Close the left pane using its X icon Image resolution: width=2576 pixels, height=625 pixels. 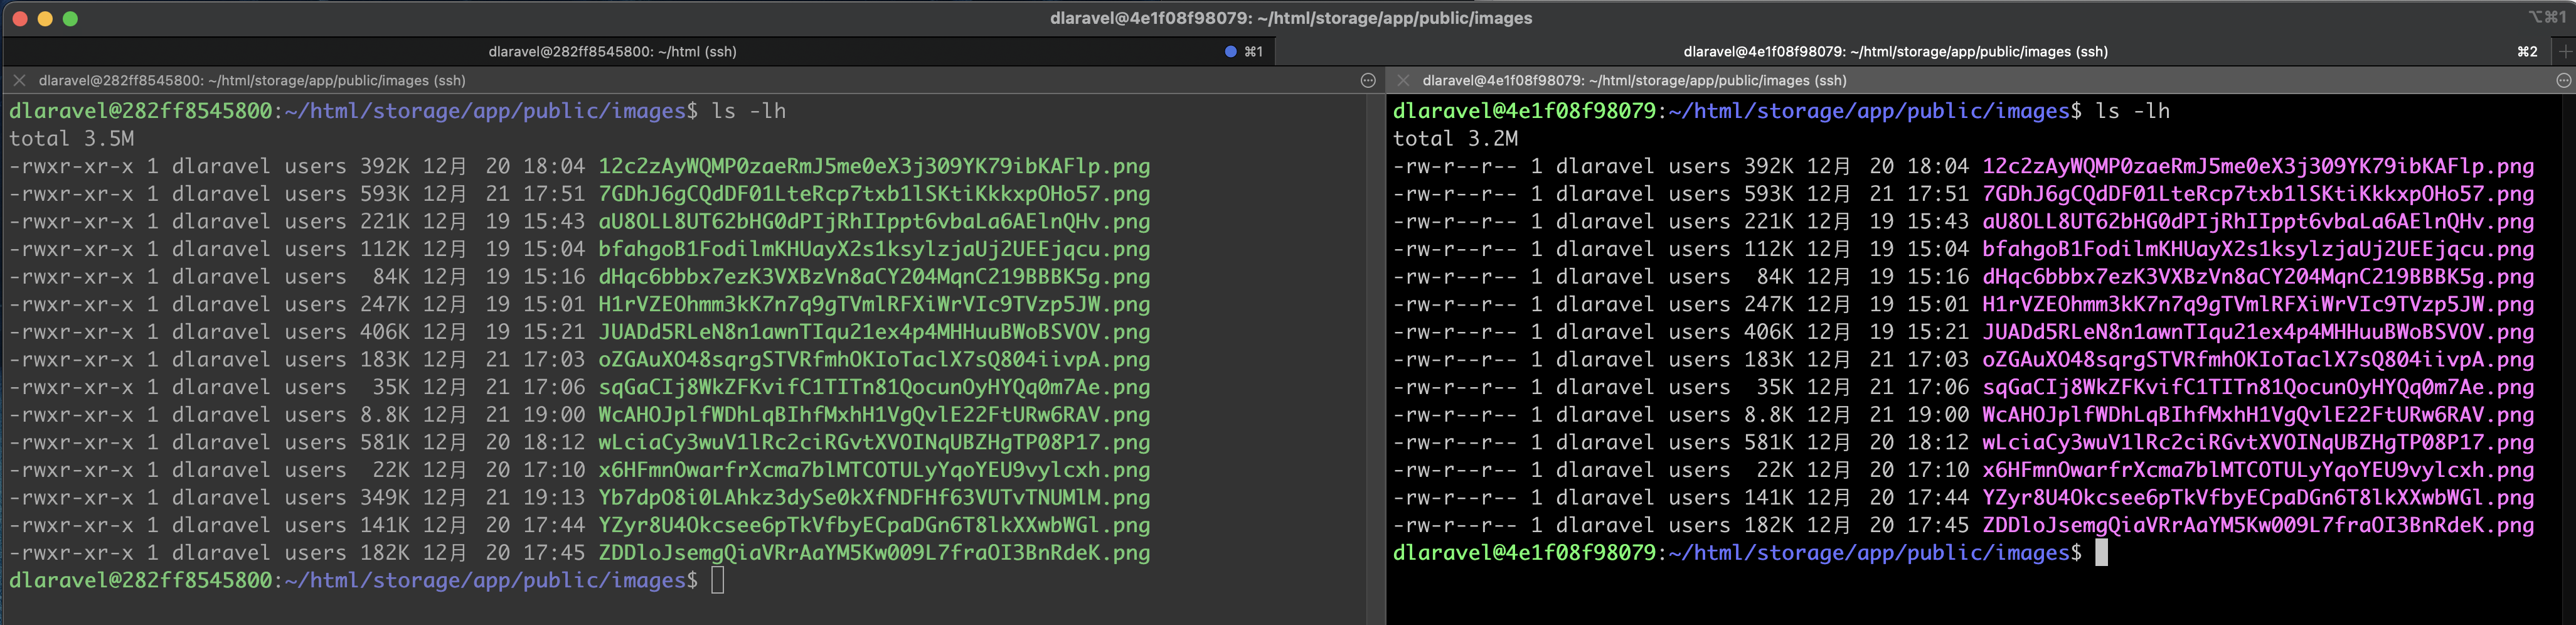coord(19,80)
